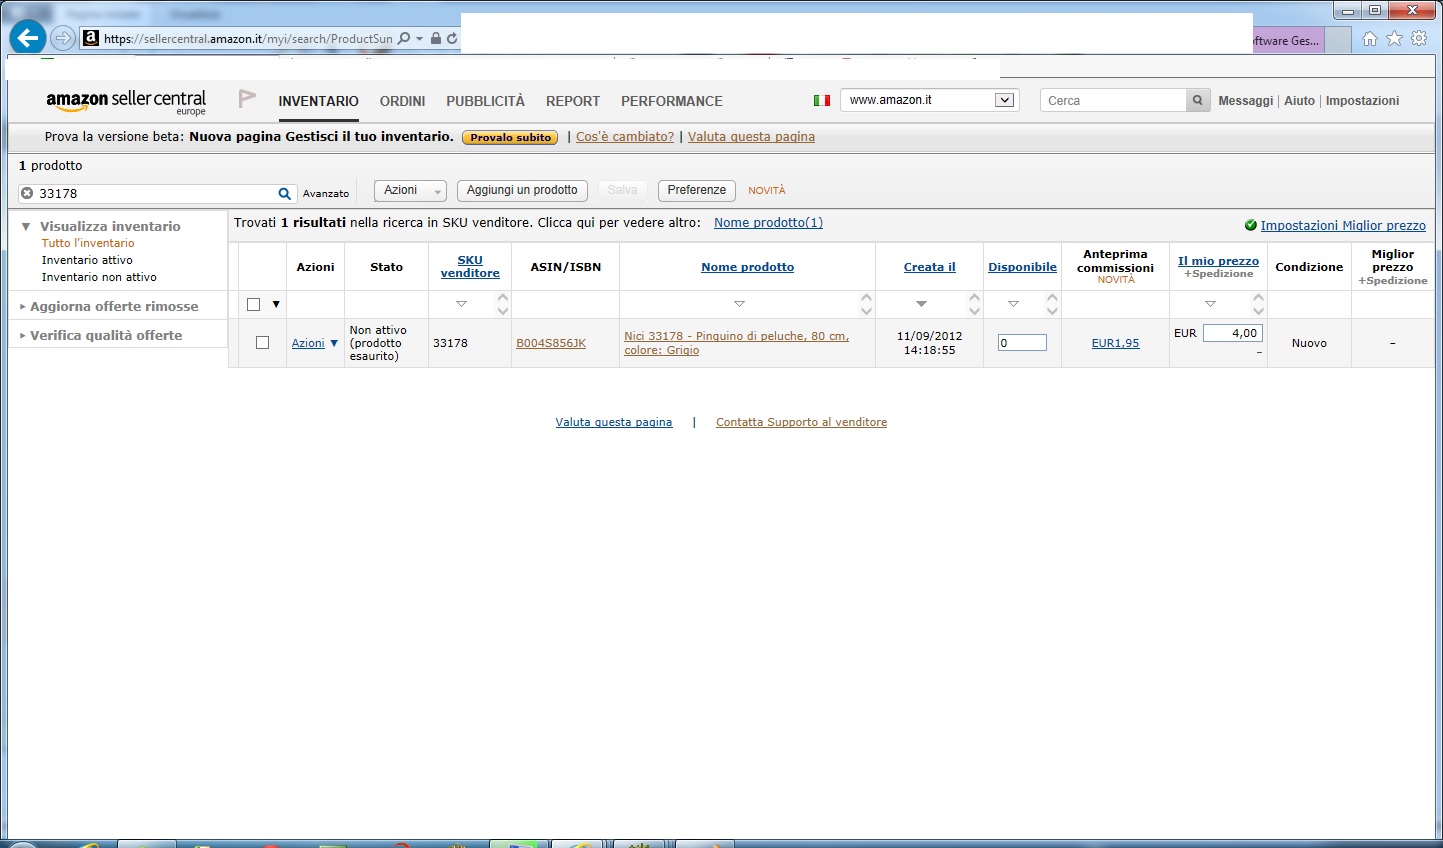The width and height of the screenshot is (1443, 848).
Task: Click the Aggiungi un prodotto button
Action: coord(522,190)
